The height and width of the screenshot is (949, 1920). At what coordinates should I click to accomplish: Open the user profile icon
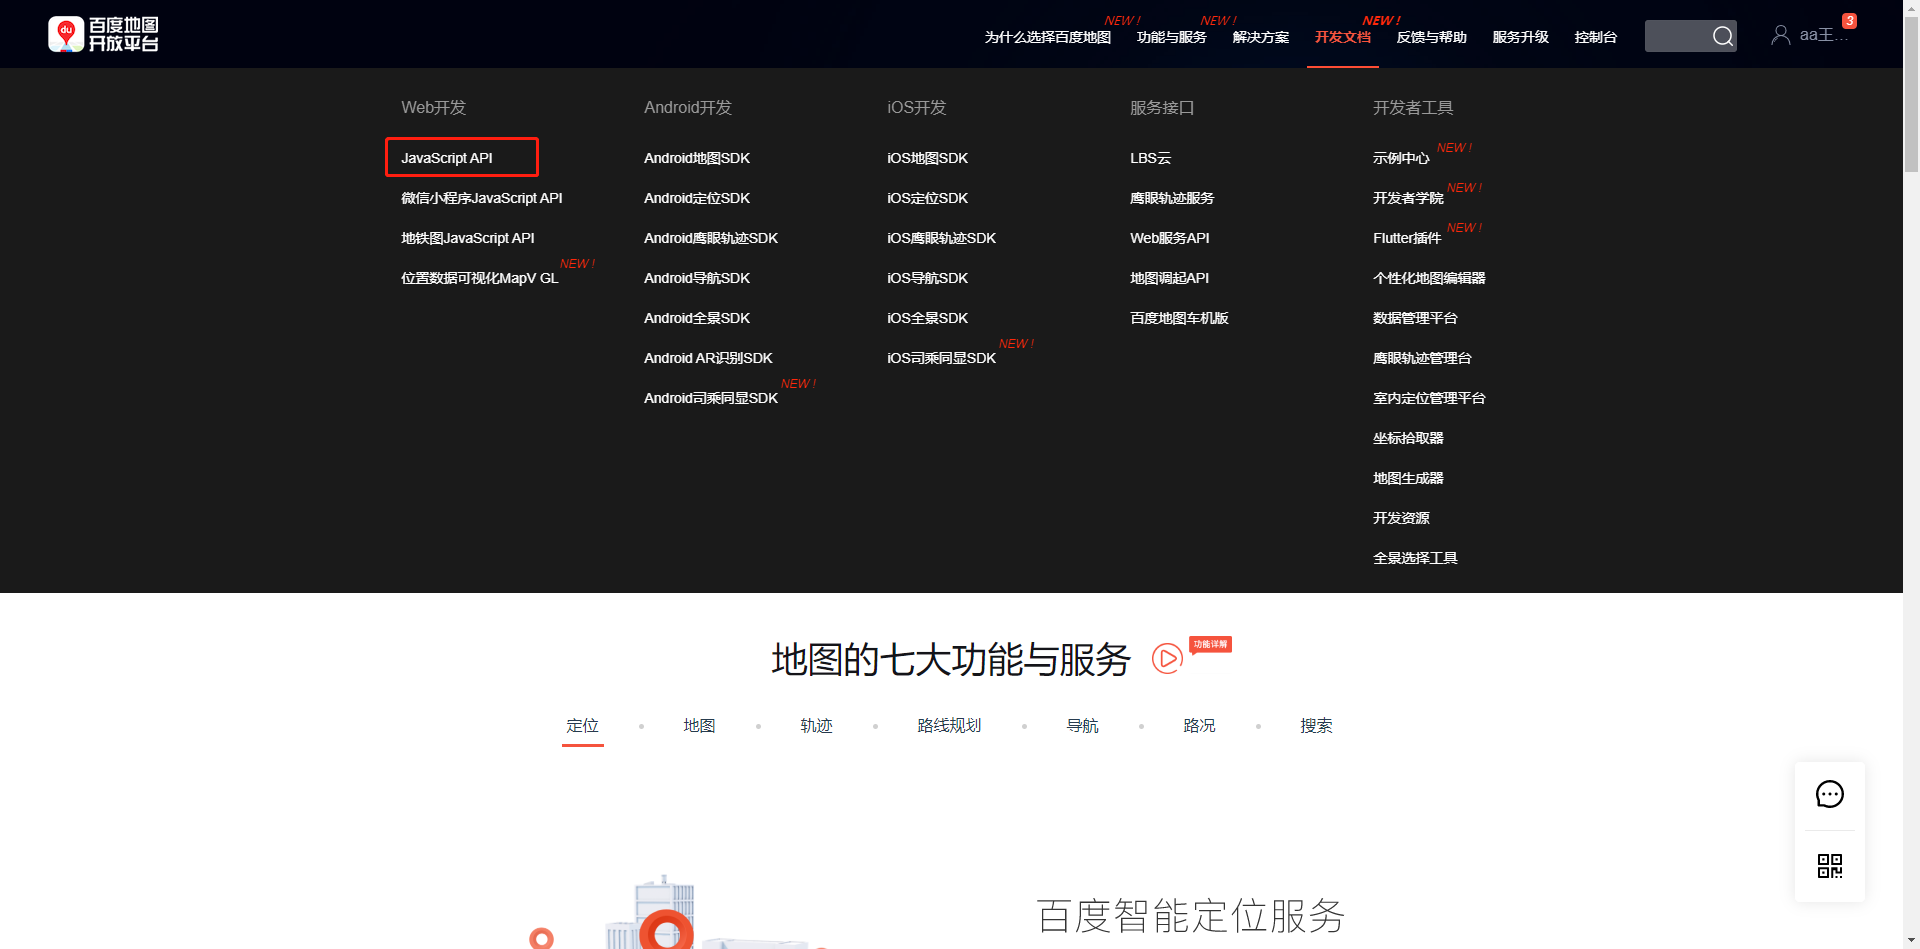(x=1780, y=33)
